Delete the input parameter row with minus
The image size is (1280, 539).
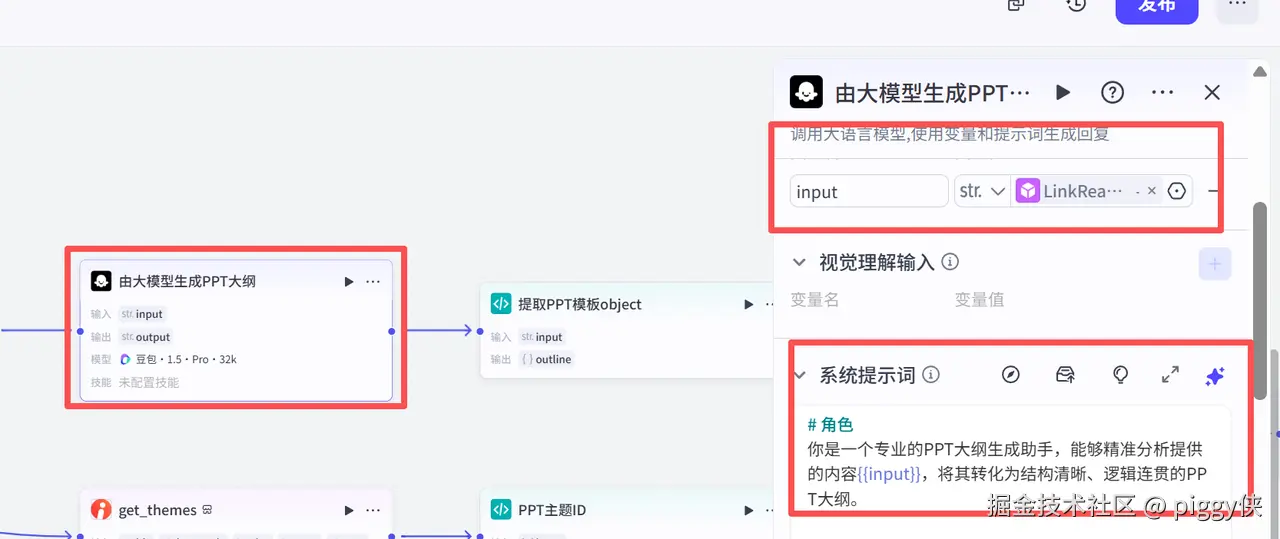click(1214, 191)
